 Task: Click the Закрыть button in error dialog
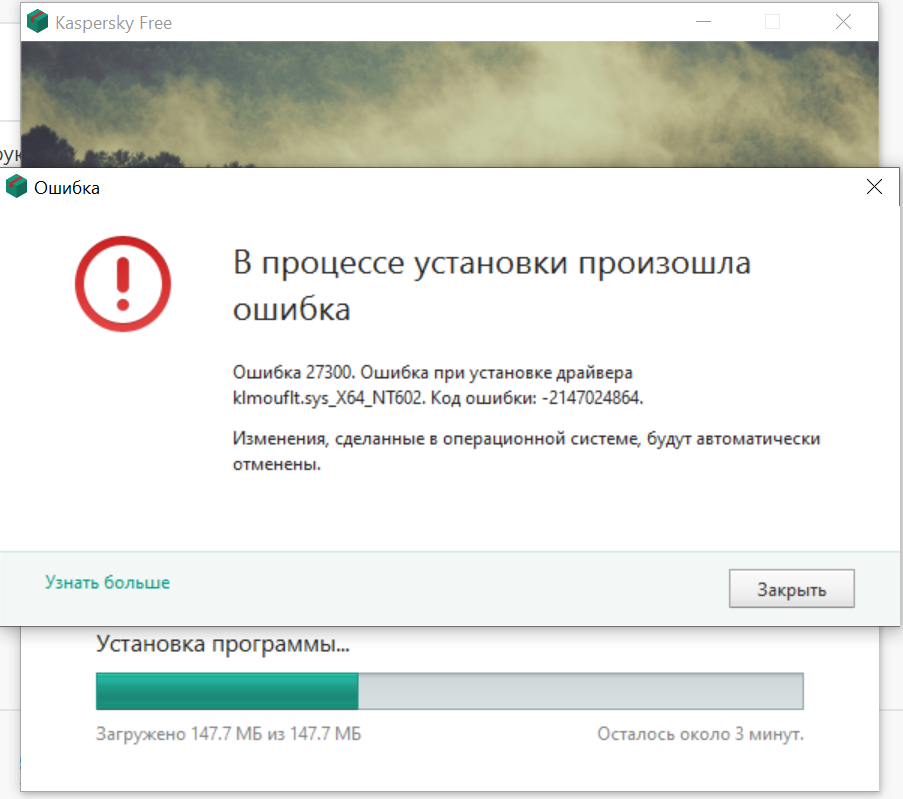click(x=791, y=589)
